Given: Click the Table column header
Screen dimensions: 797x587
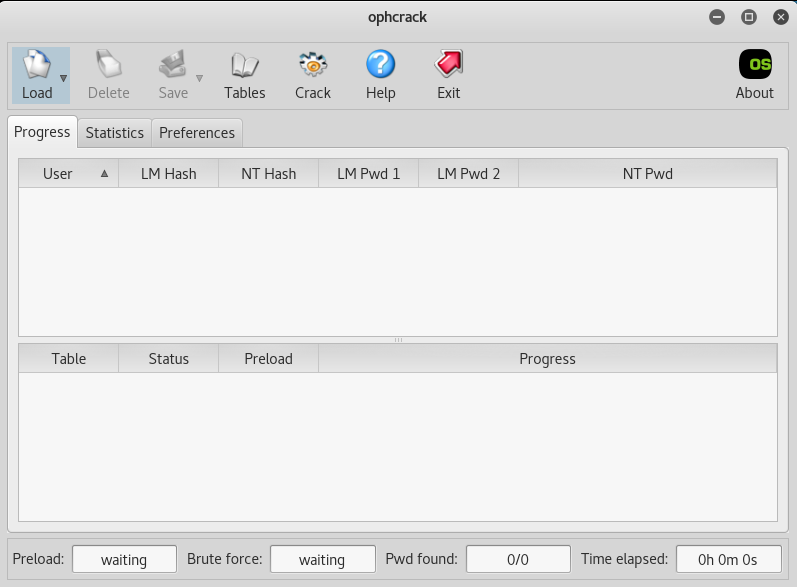Looking at the screenshot, I should [69, 359].
